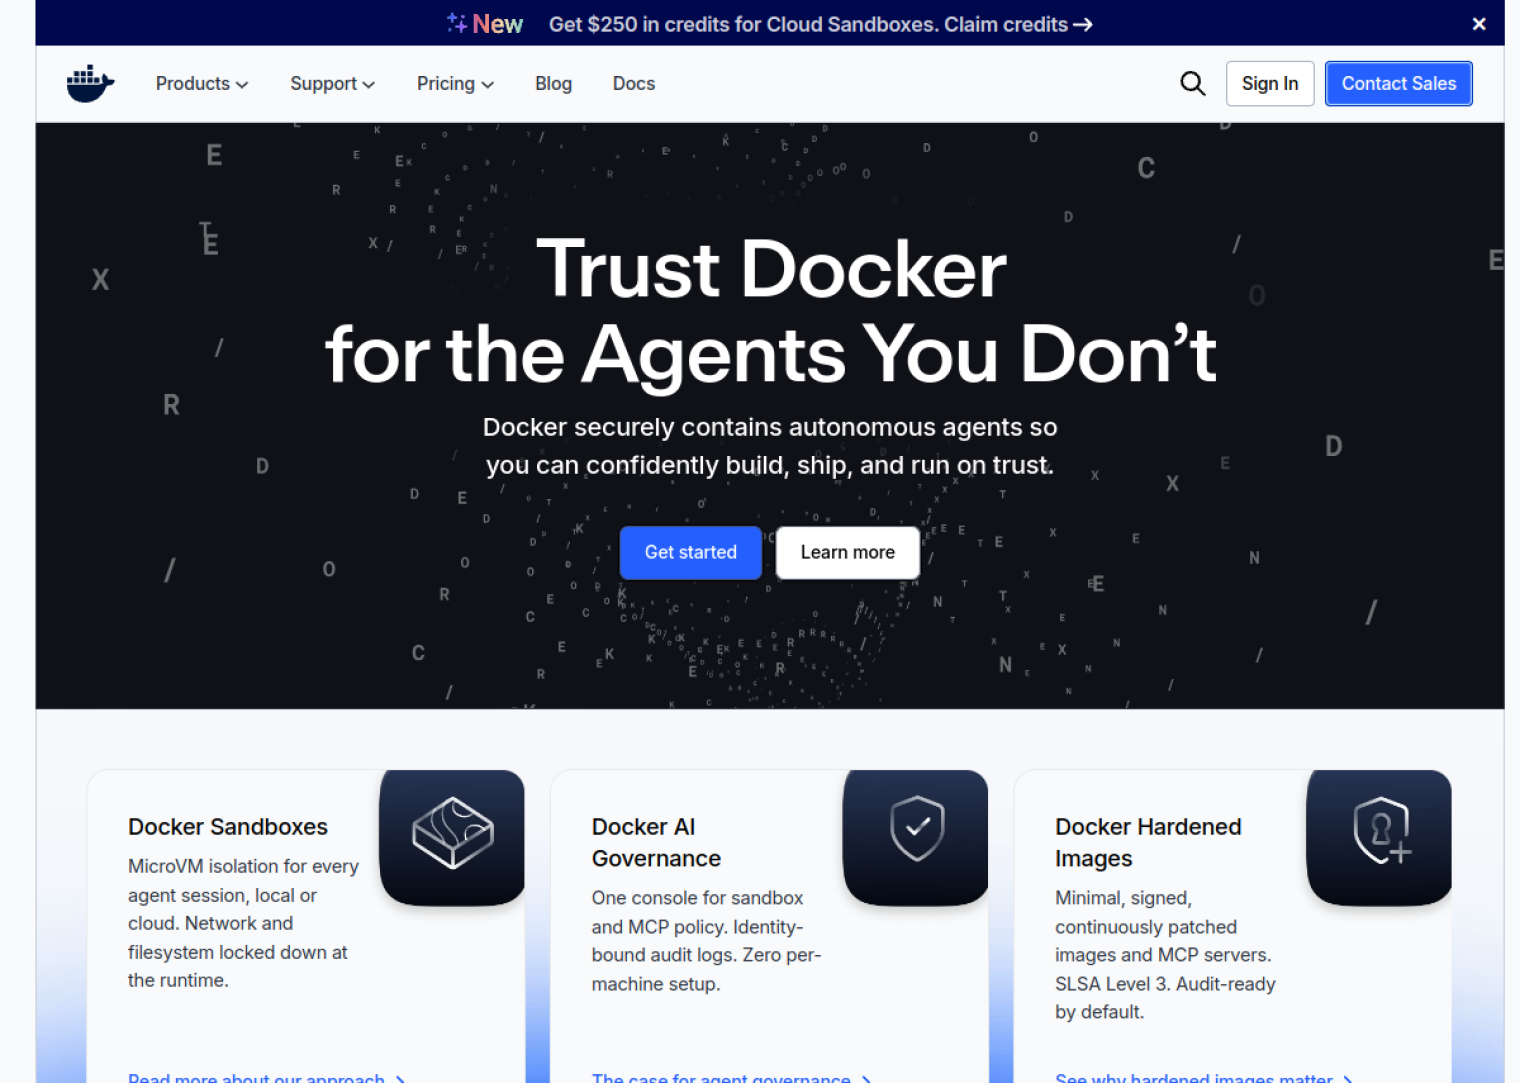Open 'Read more about our approach' link
1520x1083 pixels.
coord(266,1078)
